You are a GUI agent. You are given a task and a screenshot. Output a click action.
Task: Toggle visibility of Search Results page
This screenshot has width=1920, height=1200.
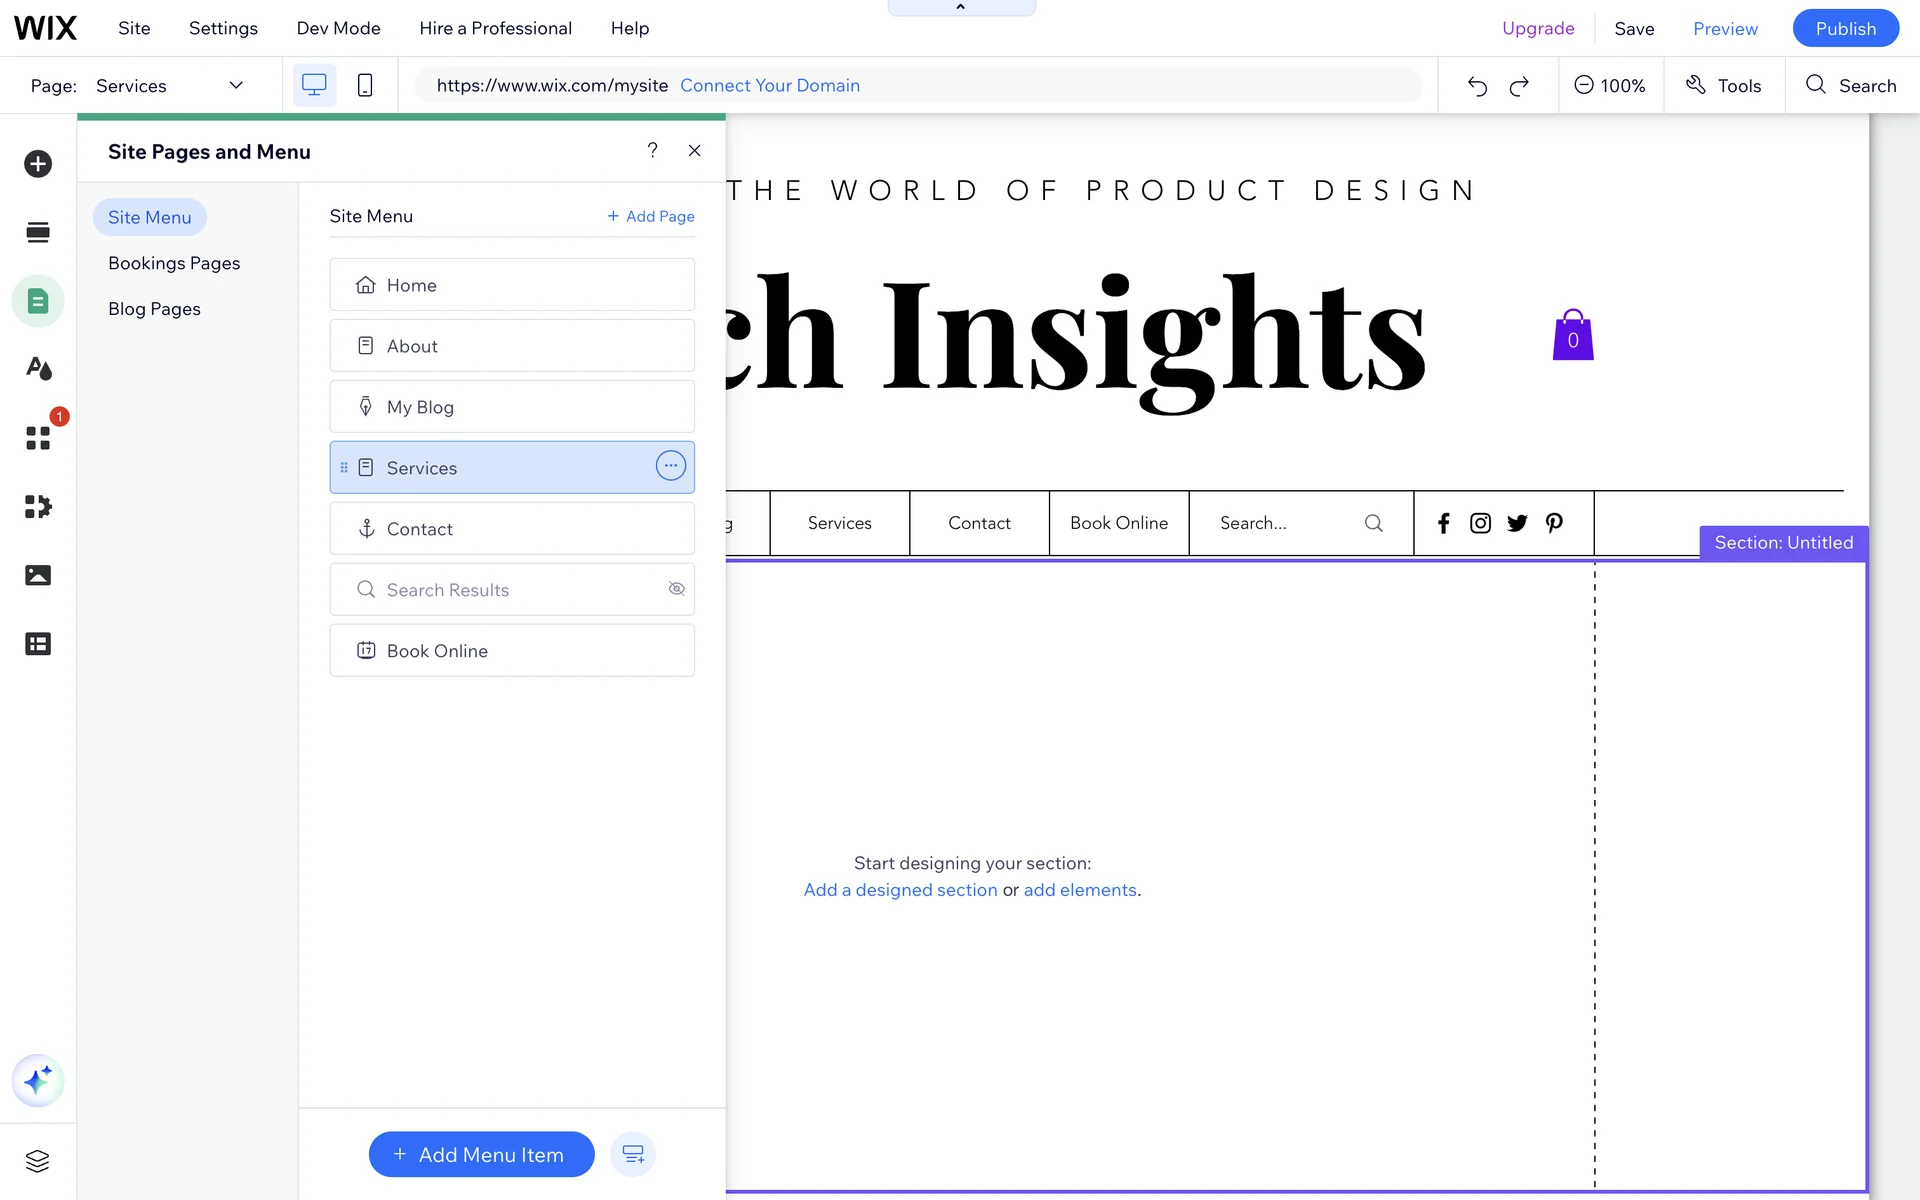pos(676,589)
